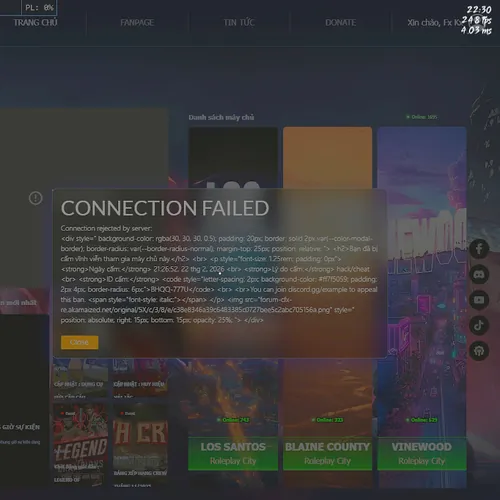Go to Trang Chủ menu item
500x500 pixels.
pos(35,23)
